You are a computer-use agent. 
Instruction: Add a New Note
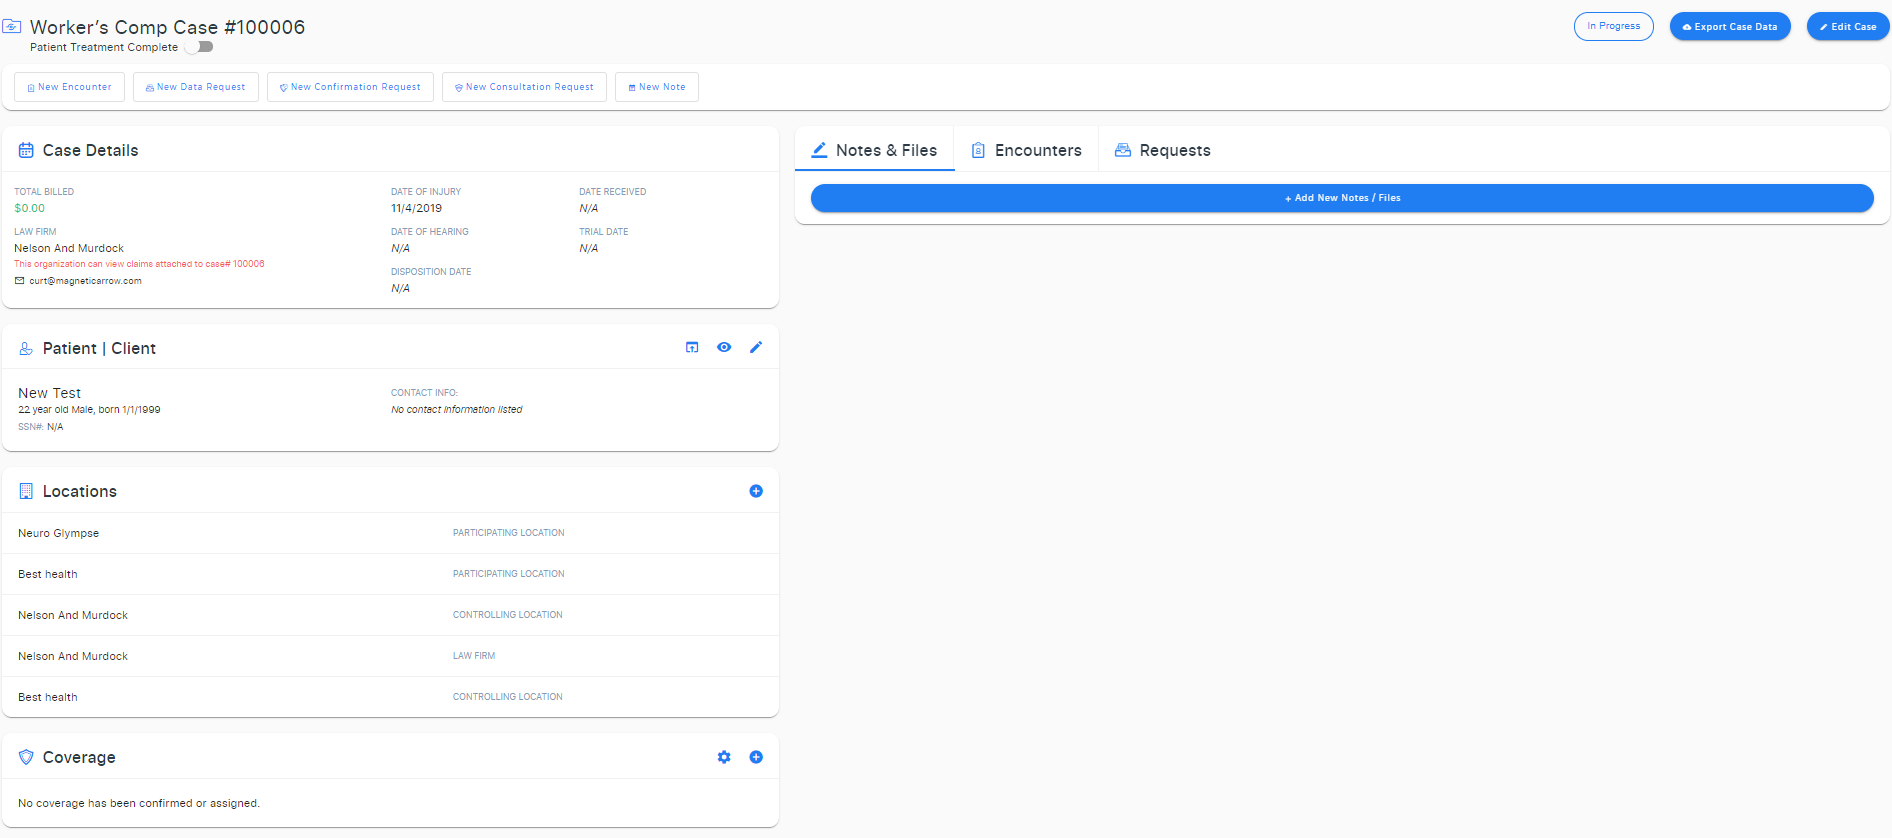(656, 87)
